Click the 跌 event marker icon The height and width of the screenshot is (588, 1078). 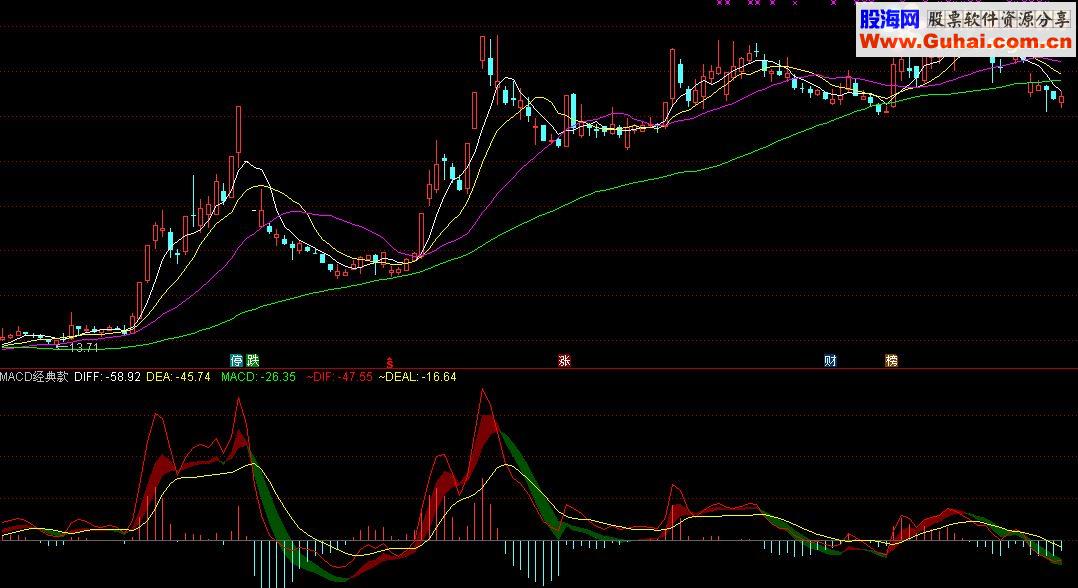pyautogui.click(x=252, y=360)
